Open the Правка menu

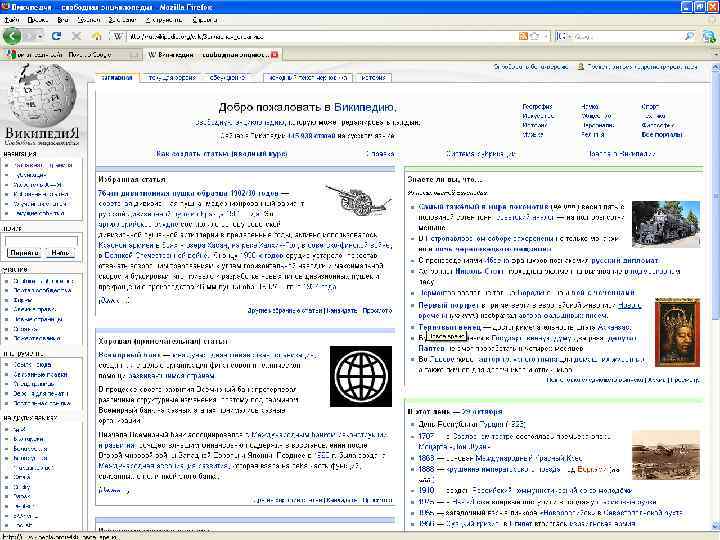pyautogui.click(x=37, y=20)
